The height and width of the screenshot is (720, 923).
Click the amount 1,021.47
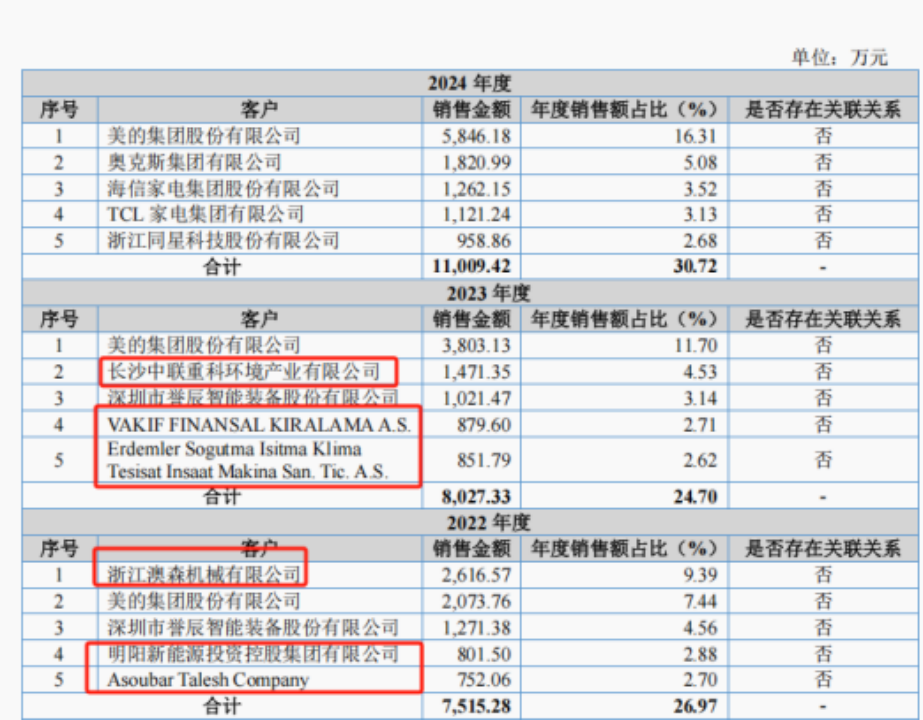(476, 399)
